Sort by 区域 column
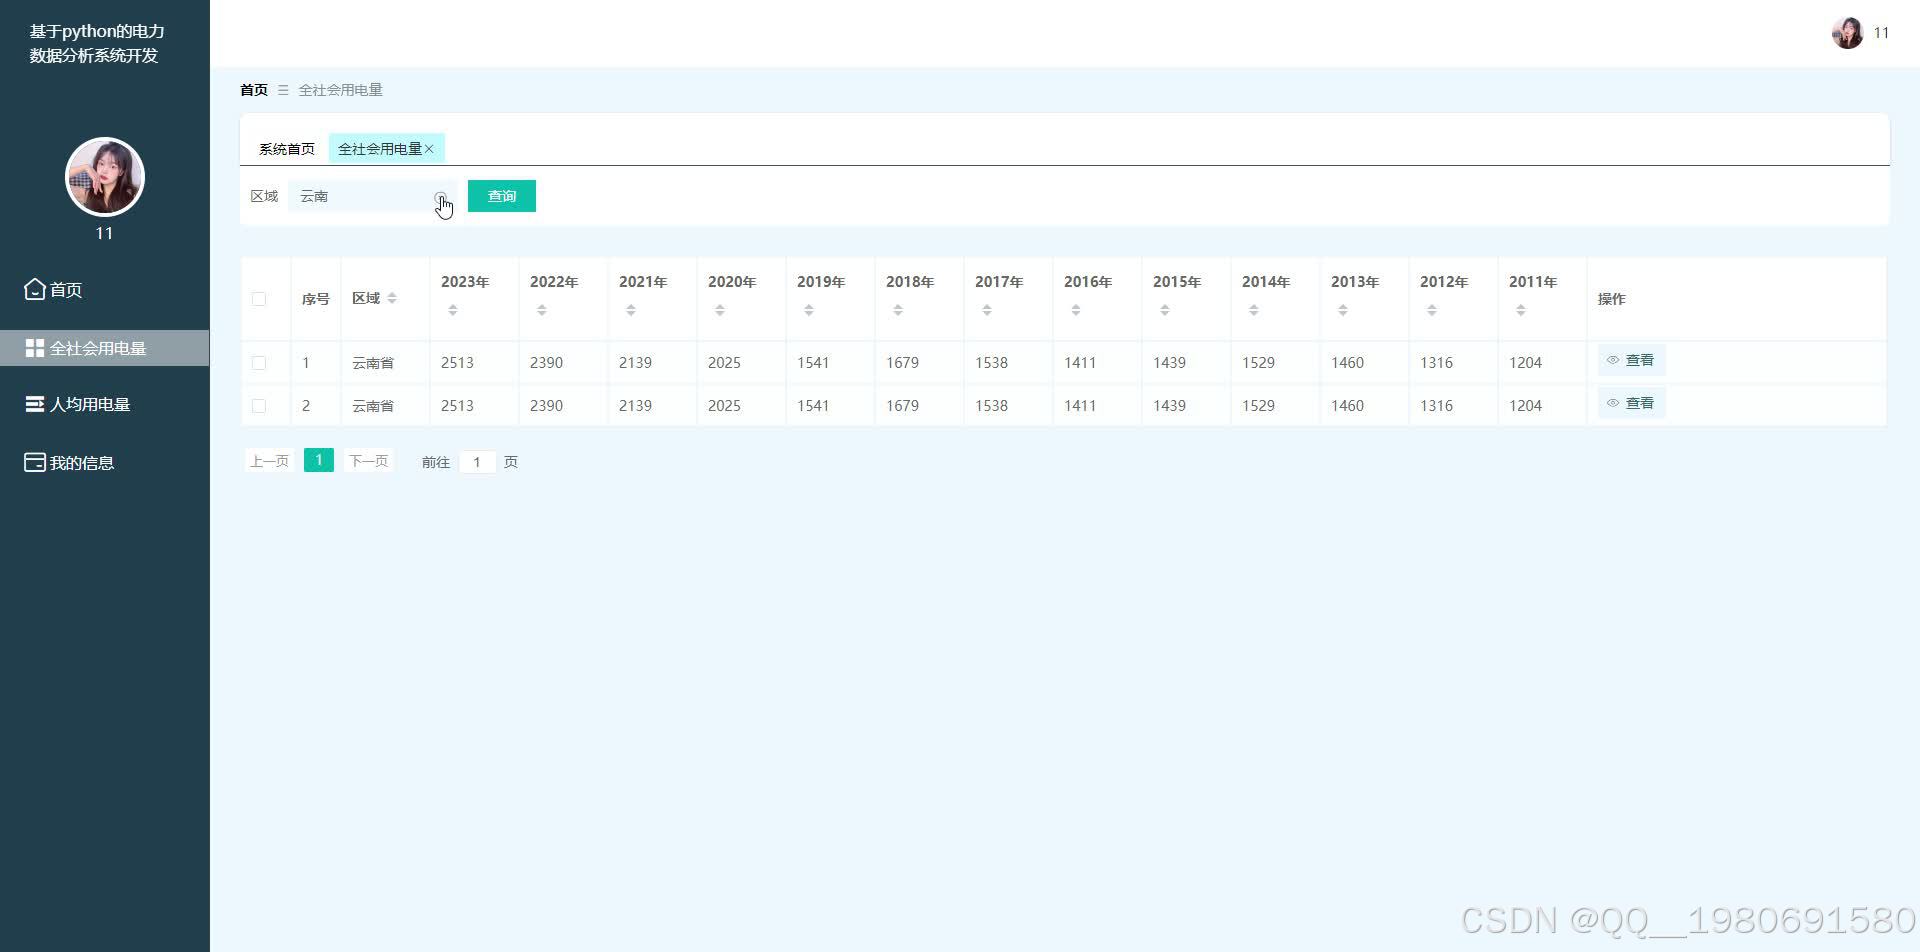Image resolution: width=1920 pixels, height=952 pixels. (392, 298)
